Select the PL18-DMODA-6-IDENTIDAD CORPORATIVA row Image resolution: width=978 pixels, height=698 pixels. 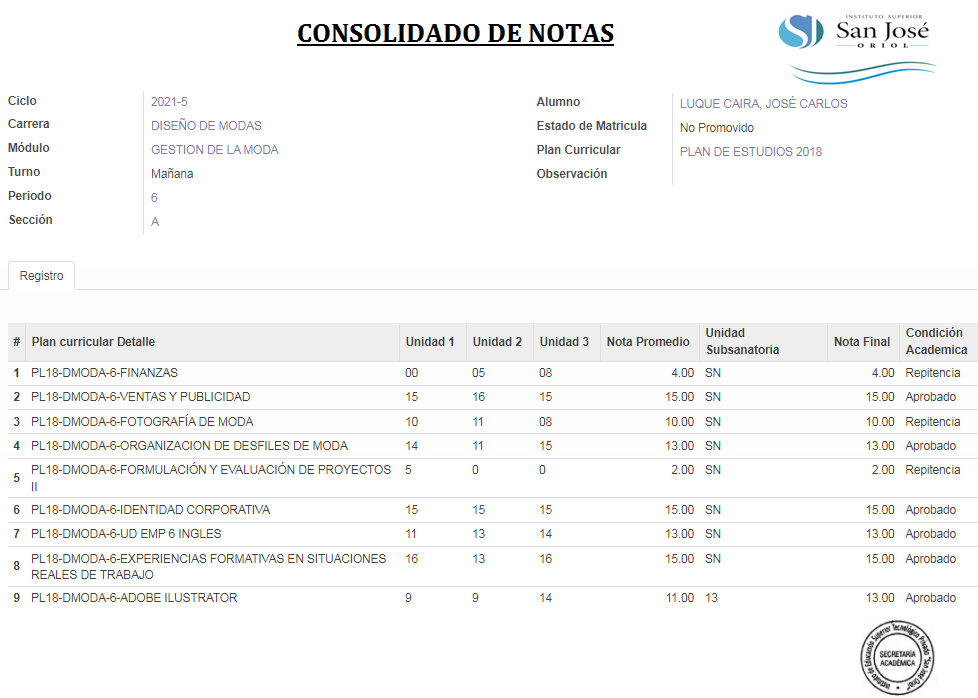pos(493,510)
